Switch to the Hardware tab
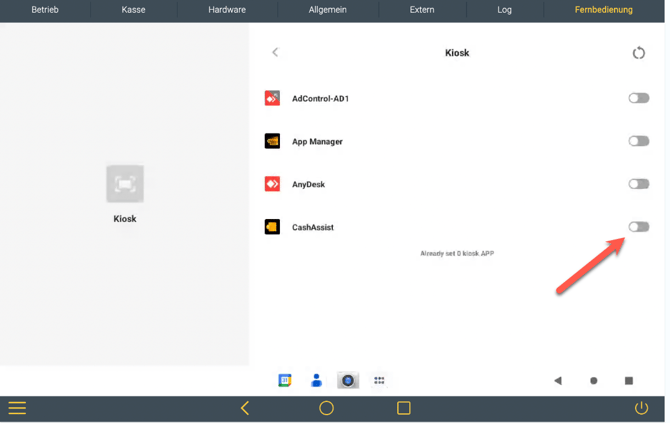 coord(227,9)
